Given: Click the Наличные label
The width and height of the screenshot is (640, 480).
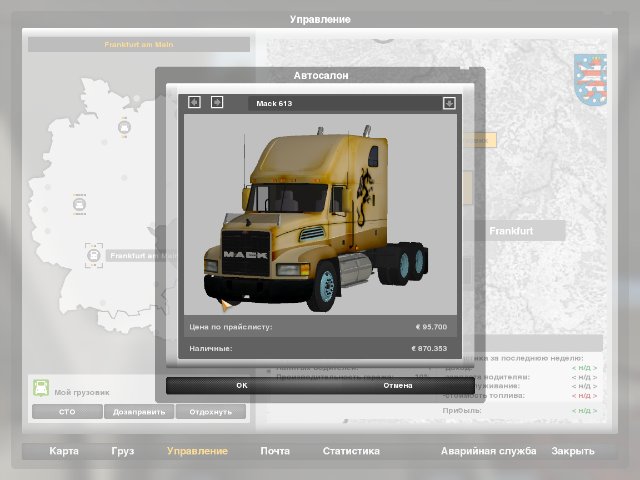Looking at the screenshot, I should click(x=211, y=349).
